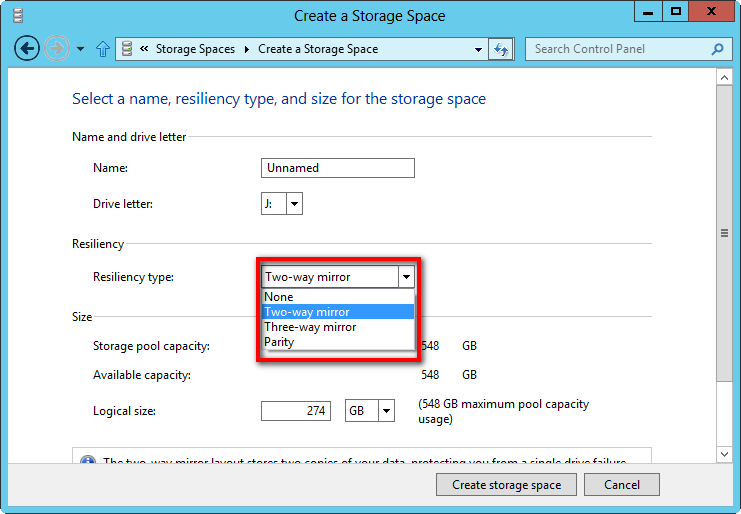Click the Available capacity value 548
The width and height of the screenshot is (741, 514).
(x=430, y=375)
